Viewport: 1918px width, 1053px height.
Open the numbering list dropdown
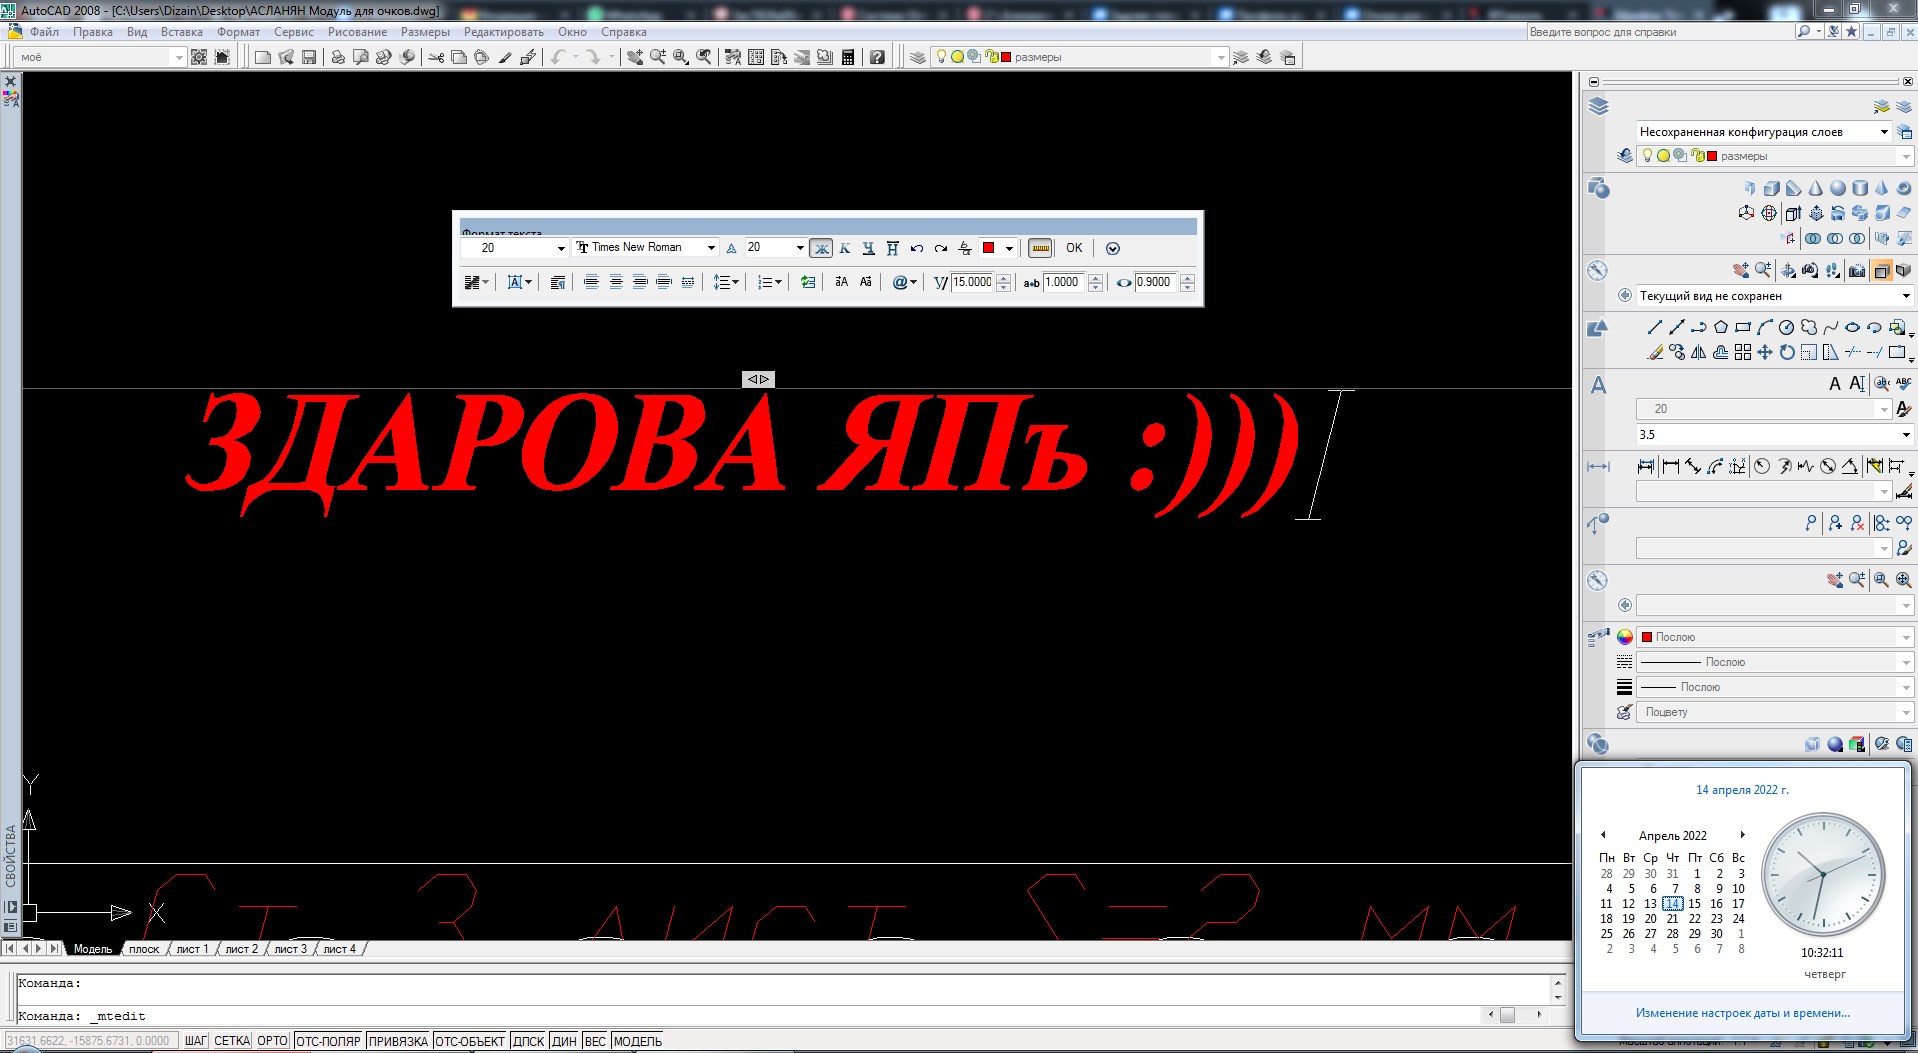[x=769, y=282]
